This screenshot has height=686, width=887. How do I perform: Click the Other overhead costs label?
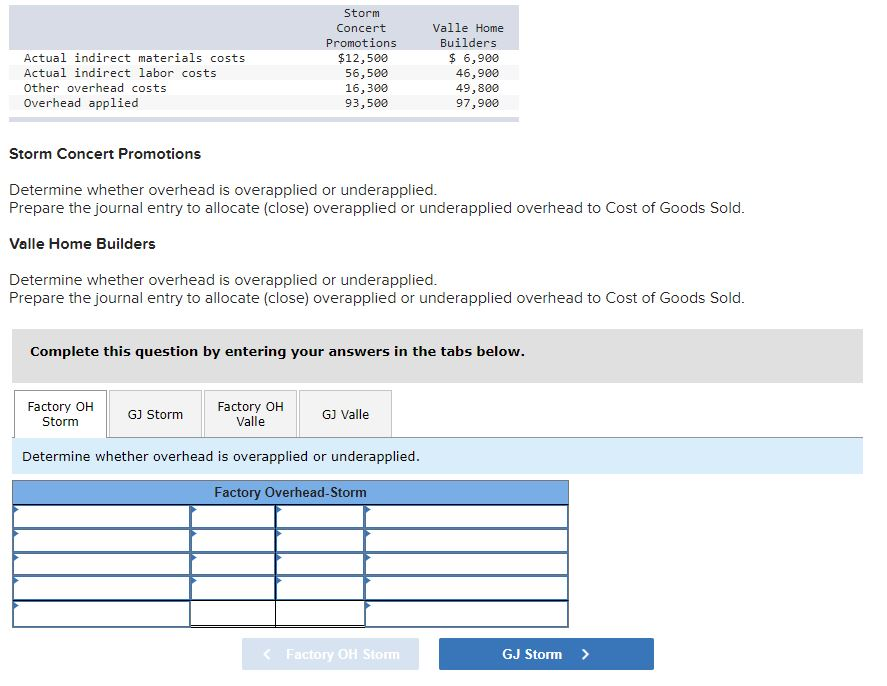coord(95,88)
